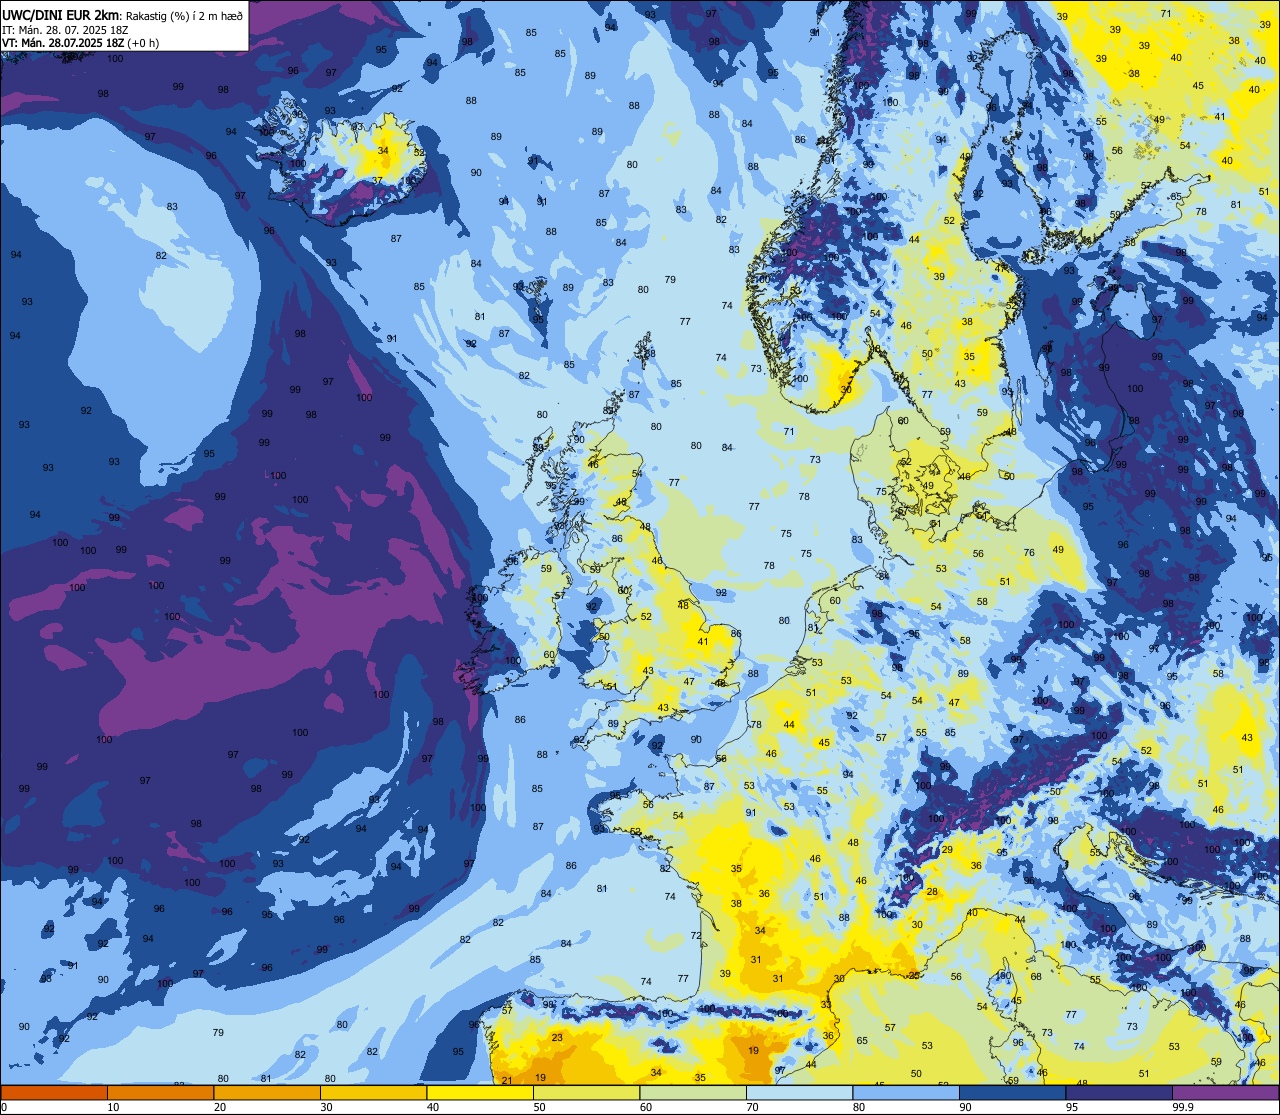Click the legend label "70" below color bar
This screenshot has height=1115, width=1280.
coord(752,1107)
